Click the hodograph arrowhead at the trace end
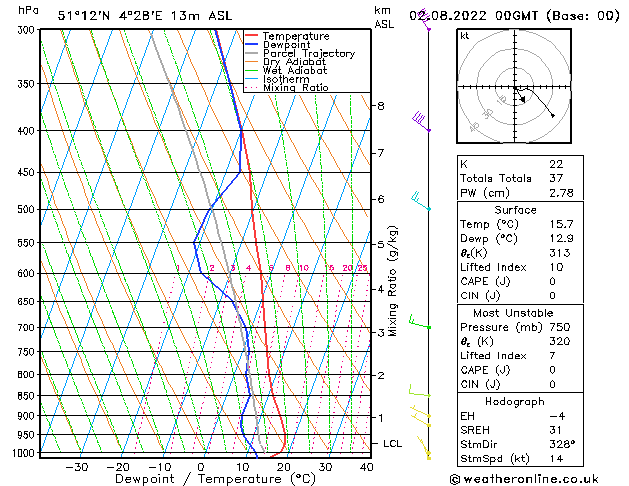629x486 pixels. click(x=553, y=115)
